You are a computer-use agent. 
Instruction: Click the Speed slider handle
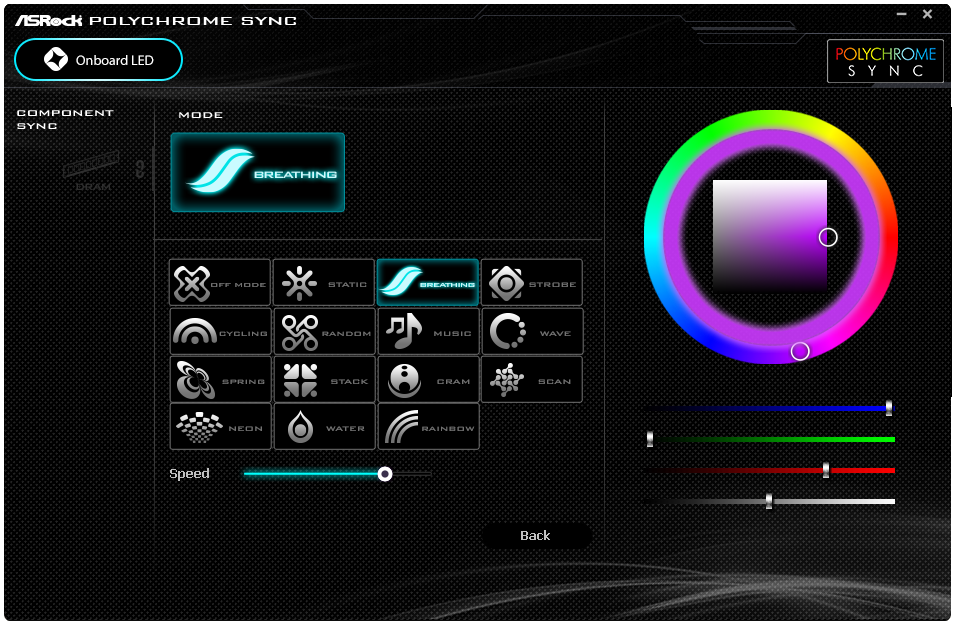385,474
